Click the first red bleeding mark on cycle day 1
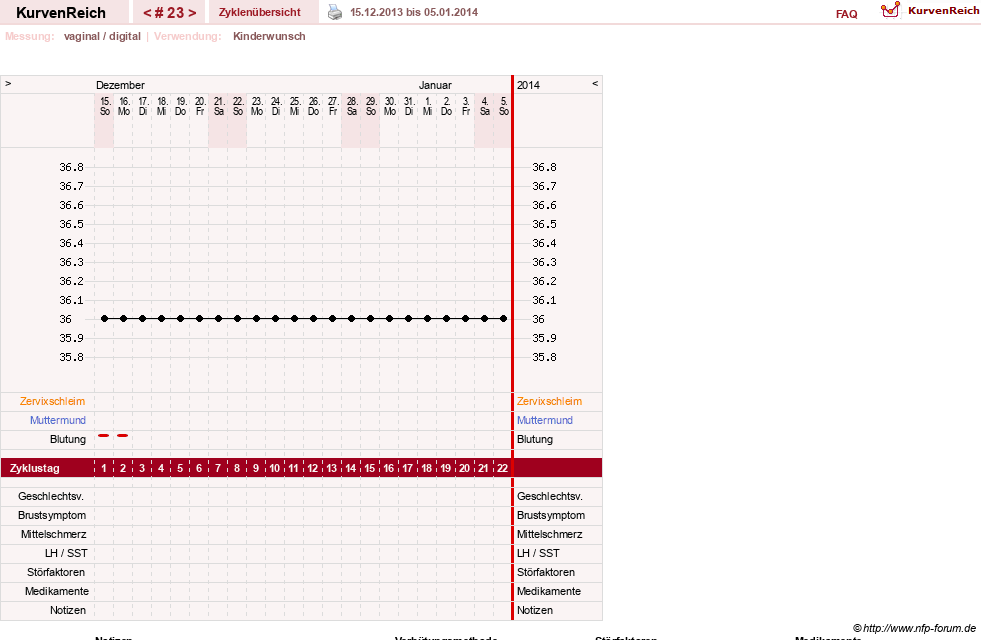Viewport: 981px width, 640px height. 104,435
